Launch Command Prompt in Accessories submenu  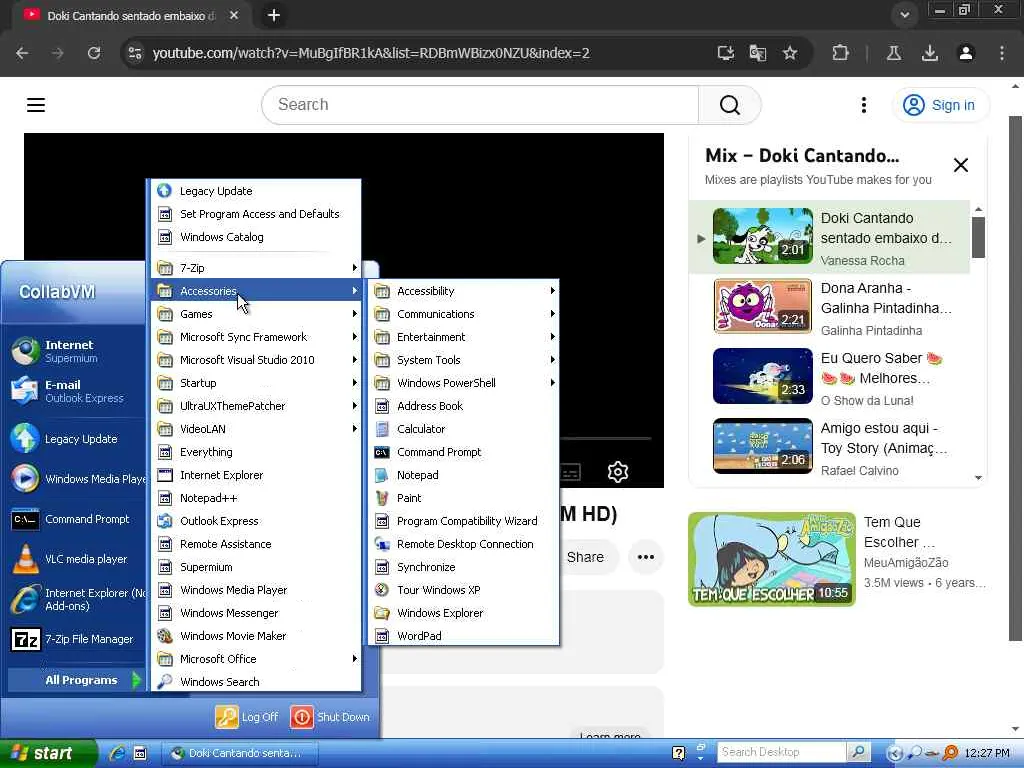(x=463, y=452)
